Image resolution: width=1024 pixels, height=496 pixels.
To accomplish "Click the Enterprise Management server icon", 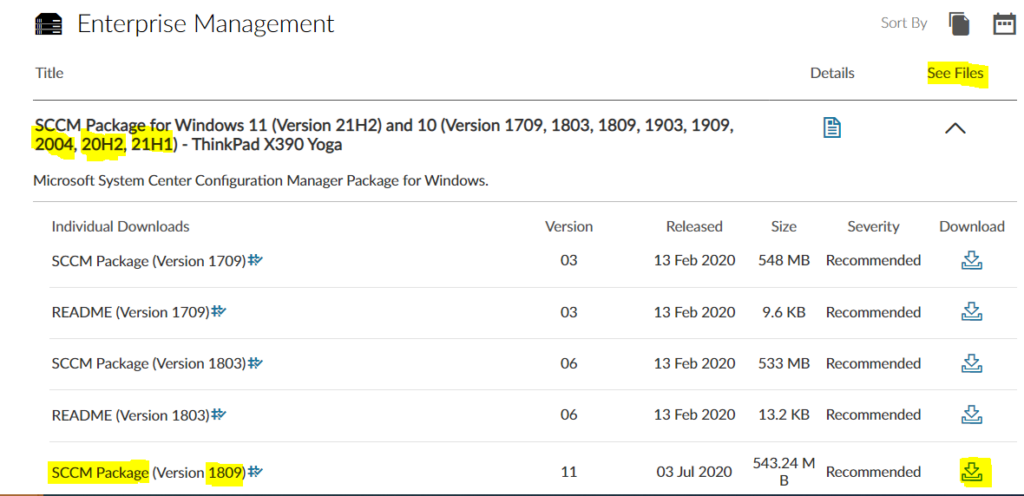I will click(48, 25).
